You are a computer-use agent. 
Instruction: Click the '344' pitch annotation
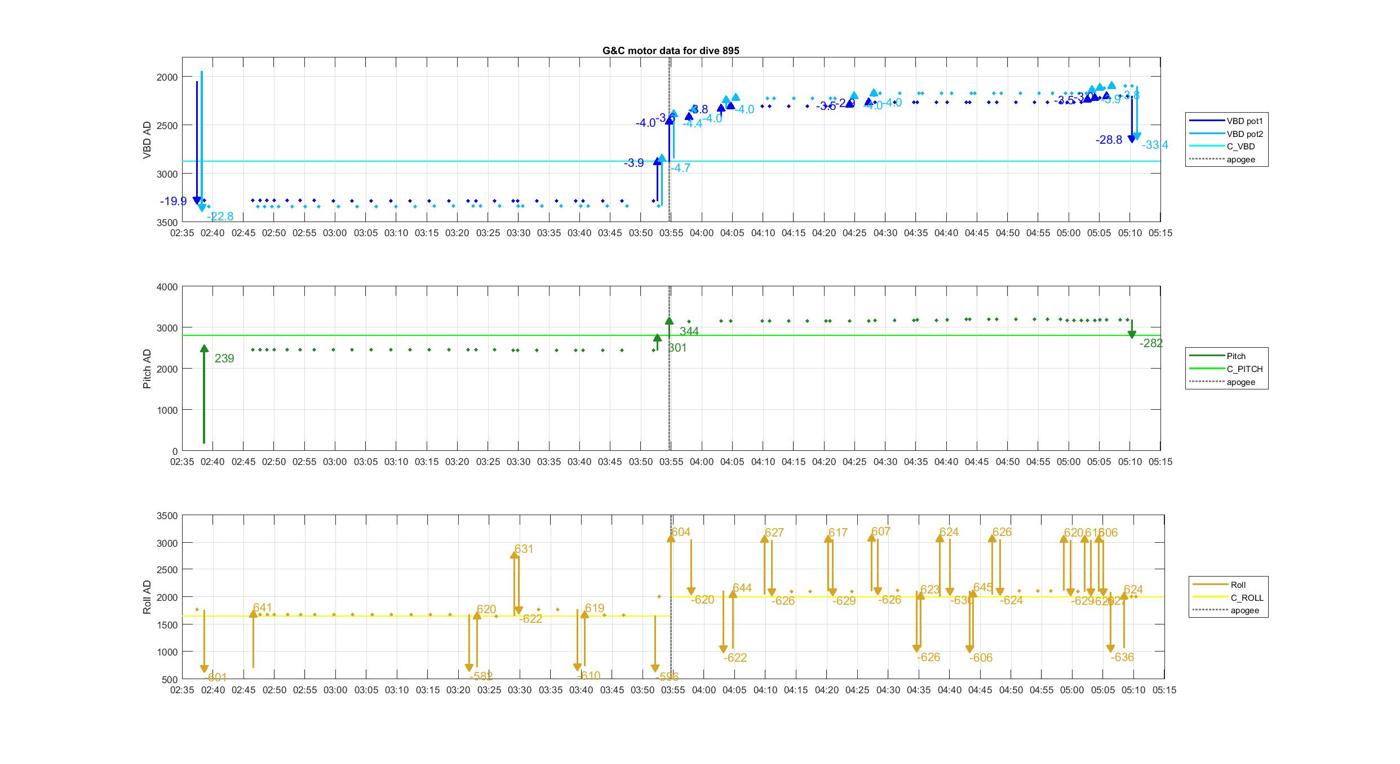click(x=689, y=331)
